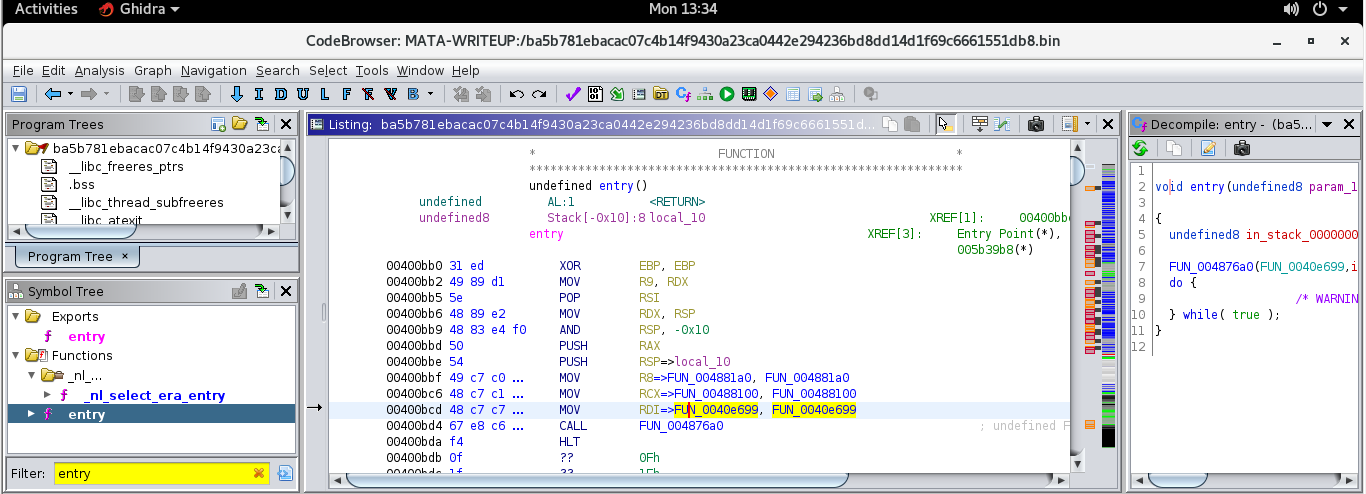1366x494 pixels.
Task: Open the back navigation history dropdown
Action: point(70,94)
